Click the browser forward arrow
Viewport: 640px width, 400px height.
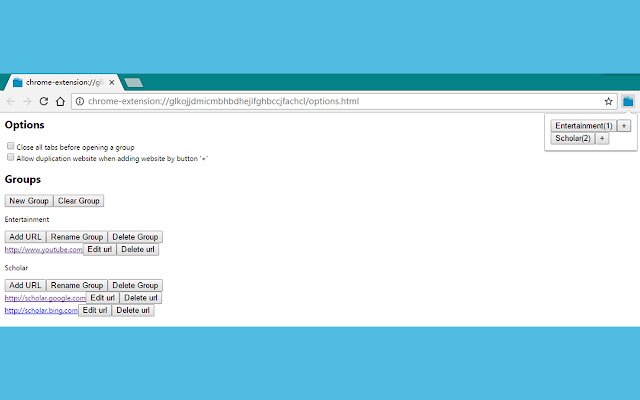click(27, 101)
